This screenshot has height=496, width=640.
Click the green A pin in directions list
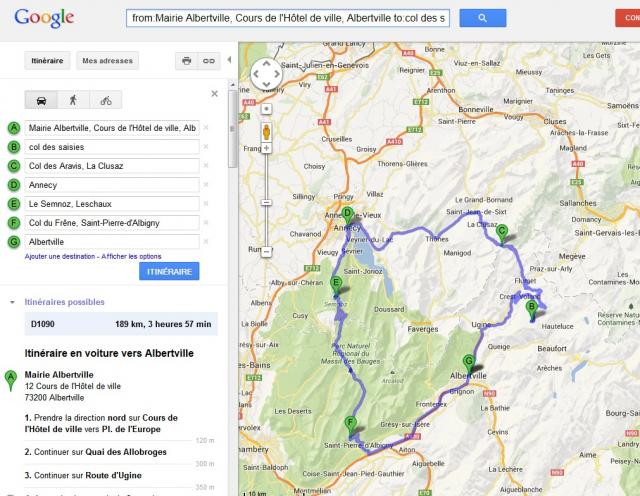pyautogui.click(x=11, y=380)
